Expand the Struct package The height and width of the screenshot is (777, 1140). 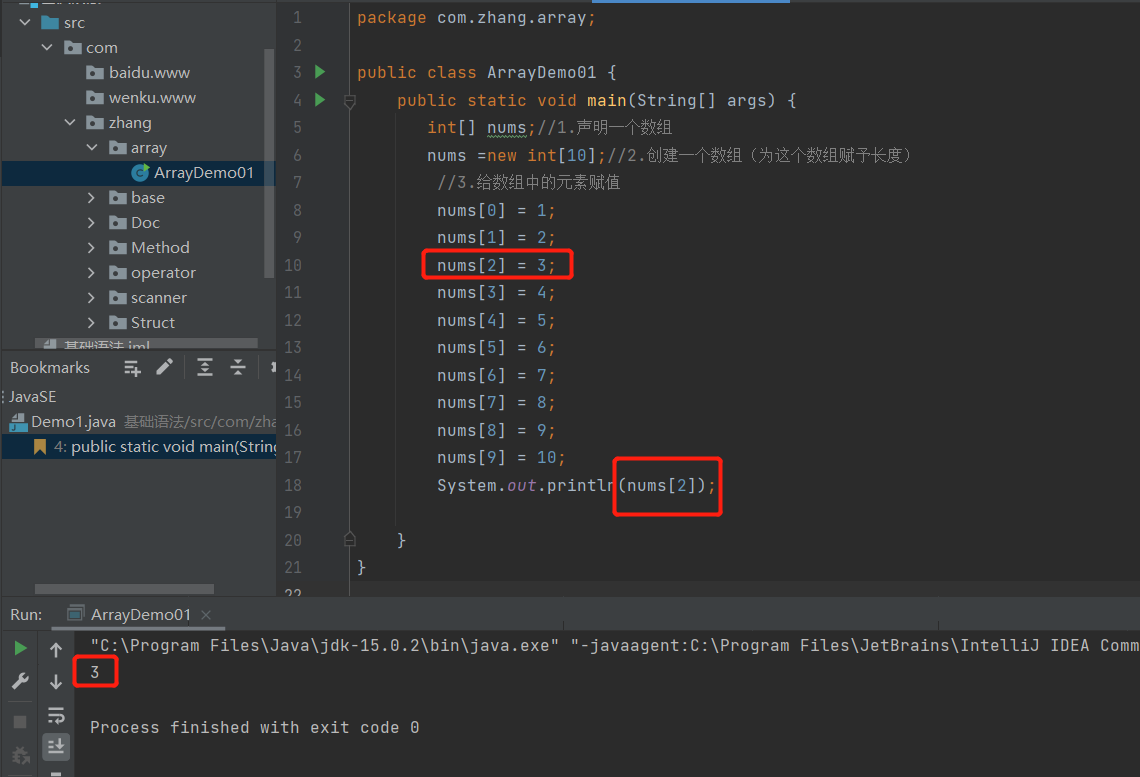(91, 322)
